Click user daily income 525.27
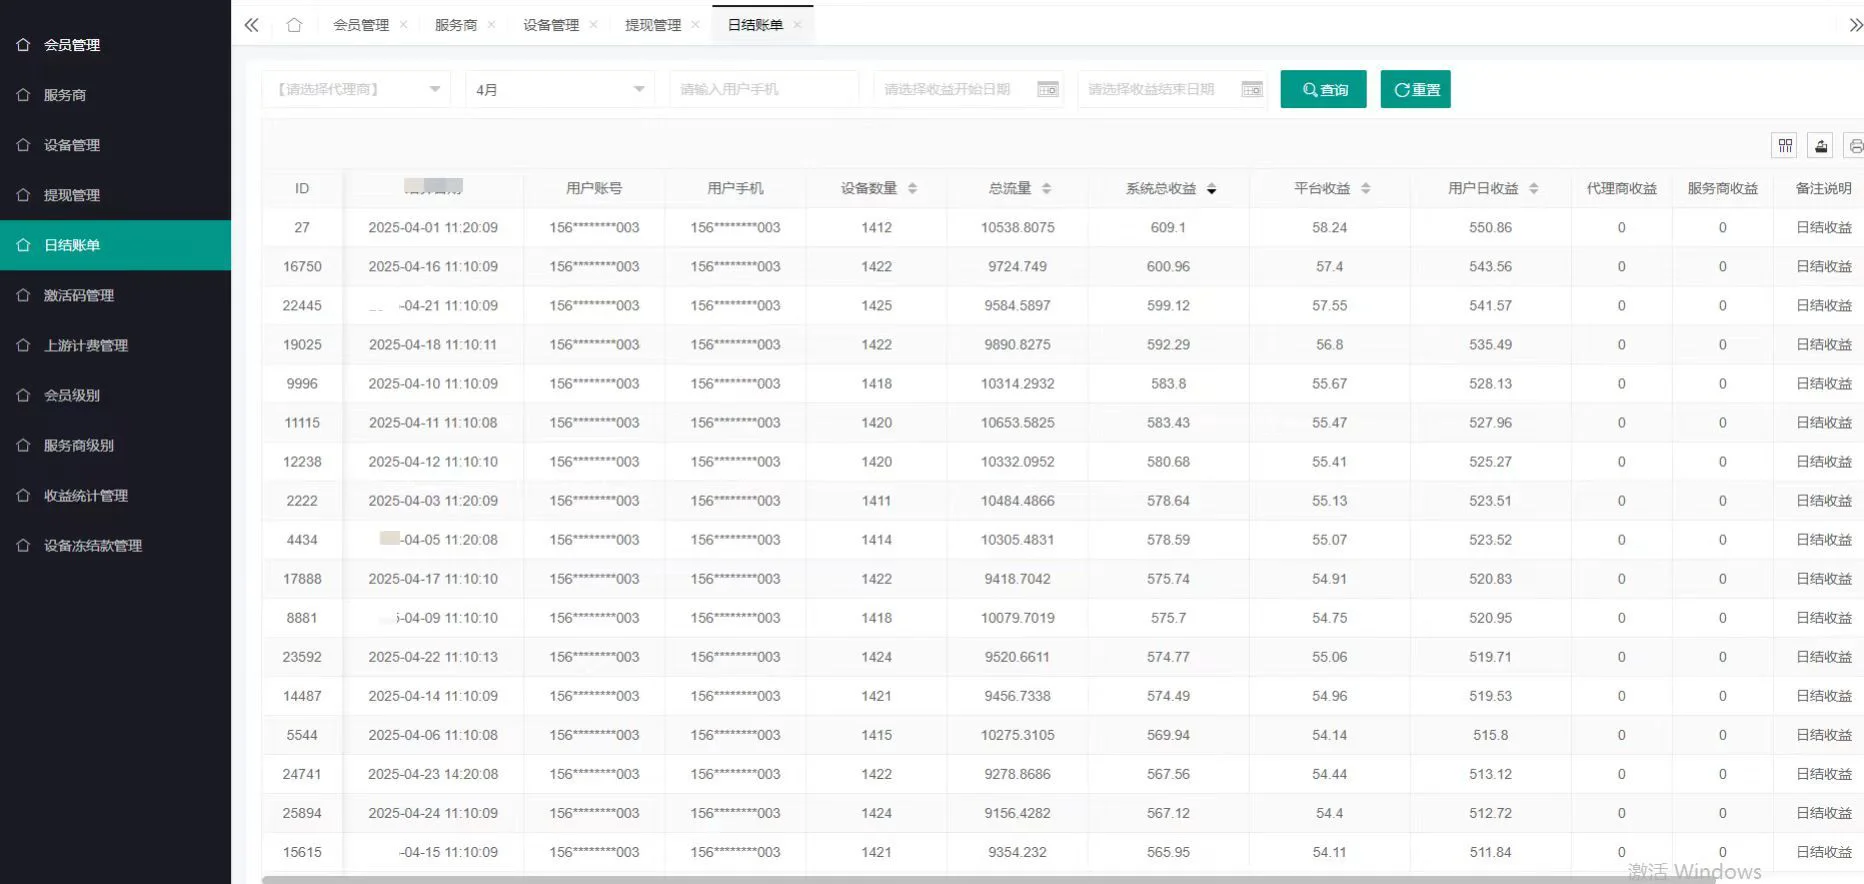The image size is (1864, 884). pyautogui.click(x=1490, y=461)
